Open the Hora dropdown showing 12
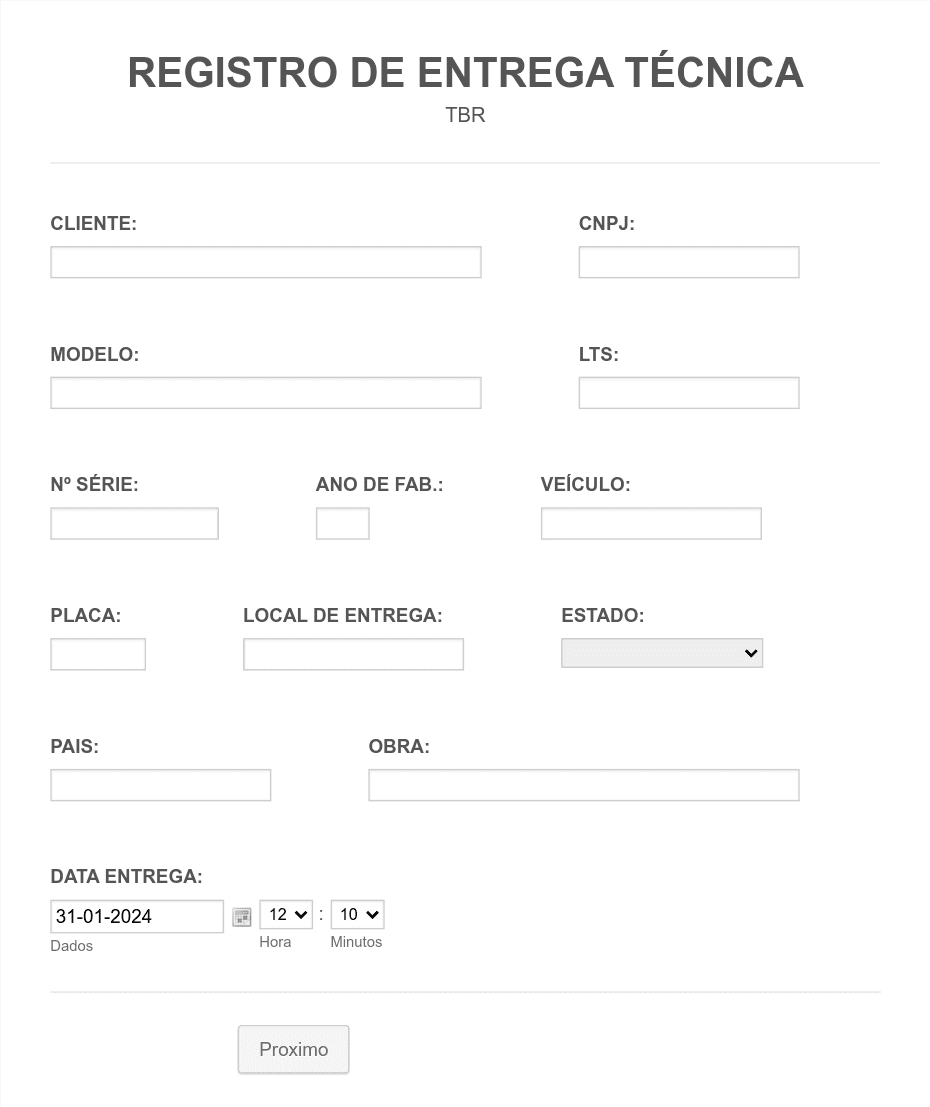This screenshot has width=930, height=1107. [x=286, y=915]
